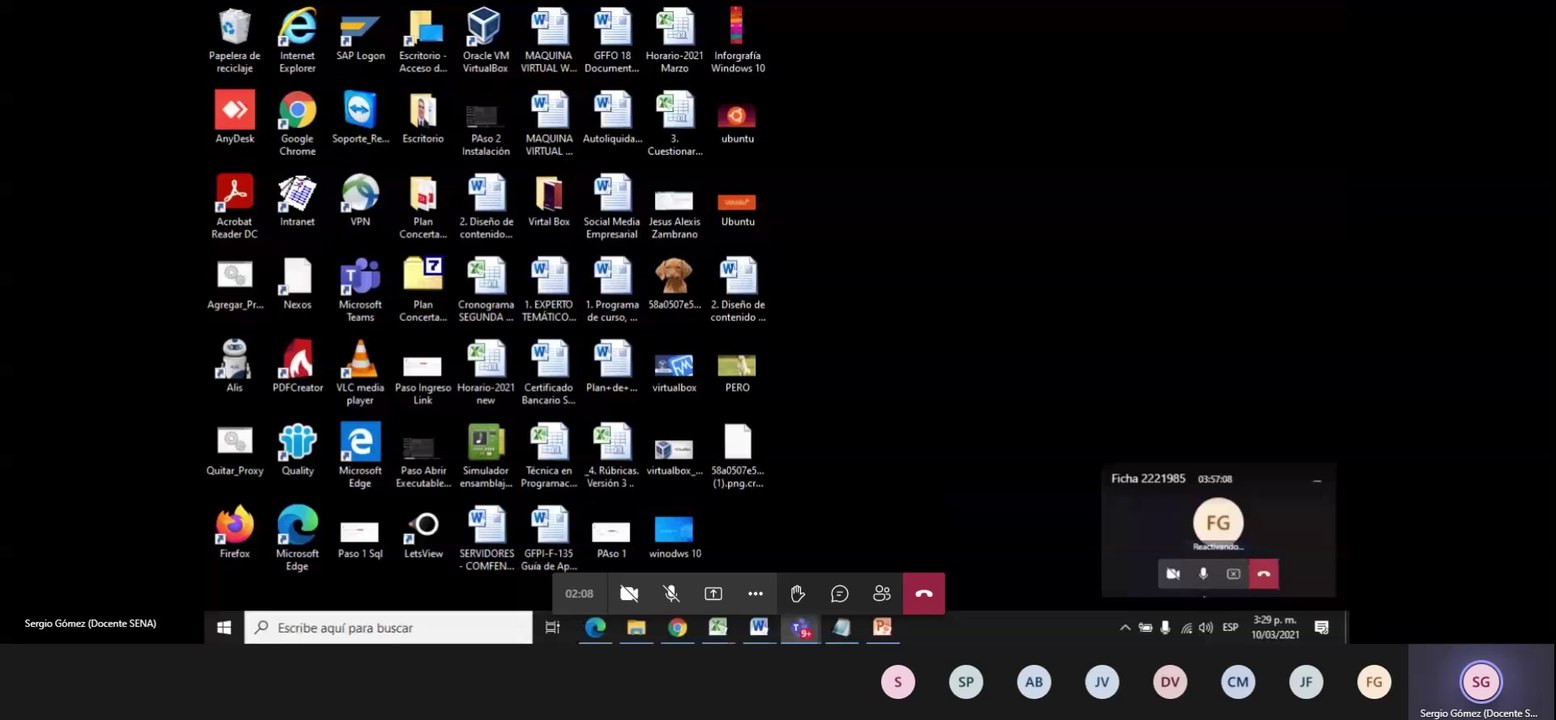
Task: Select the LetsView desktop shortcut
Action: [x=423, y=532]
